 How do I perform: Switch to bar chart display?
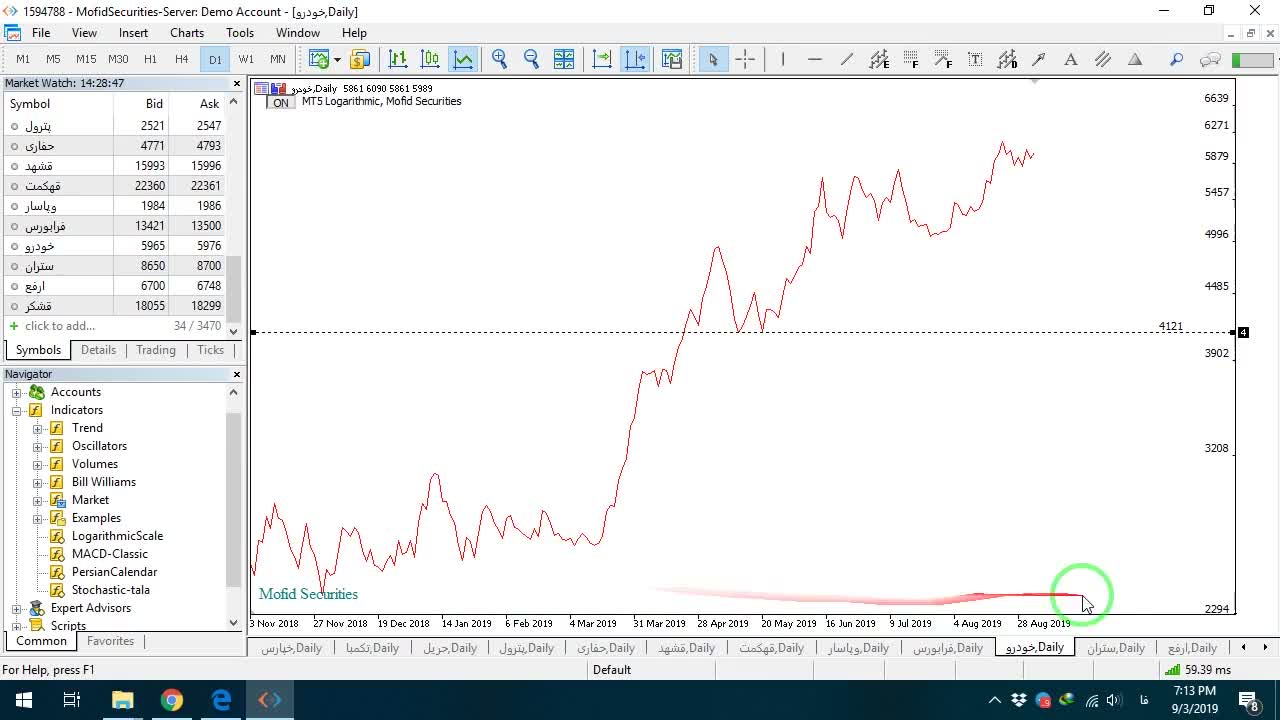pos(398,59)
